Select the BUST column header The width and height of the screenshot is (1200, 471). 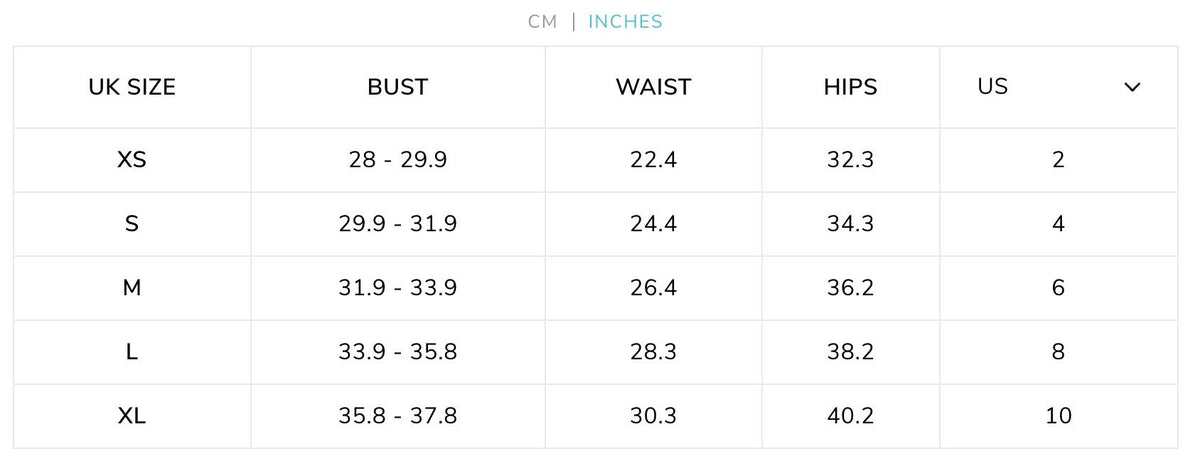point(398,87)
